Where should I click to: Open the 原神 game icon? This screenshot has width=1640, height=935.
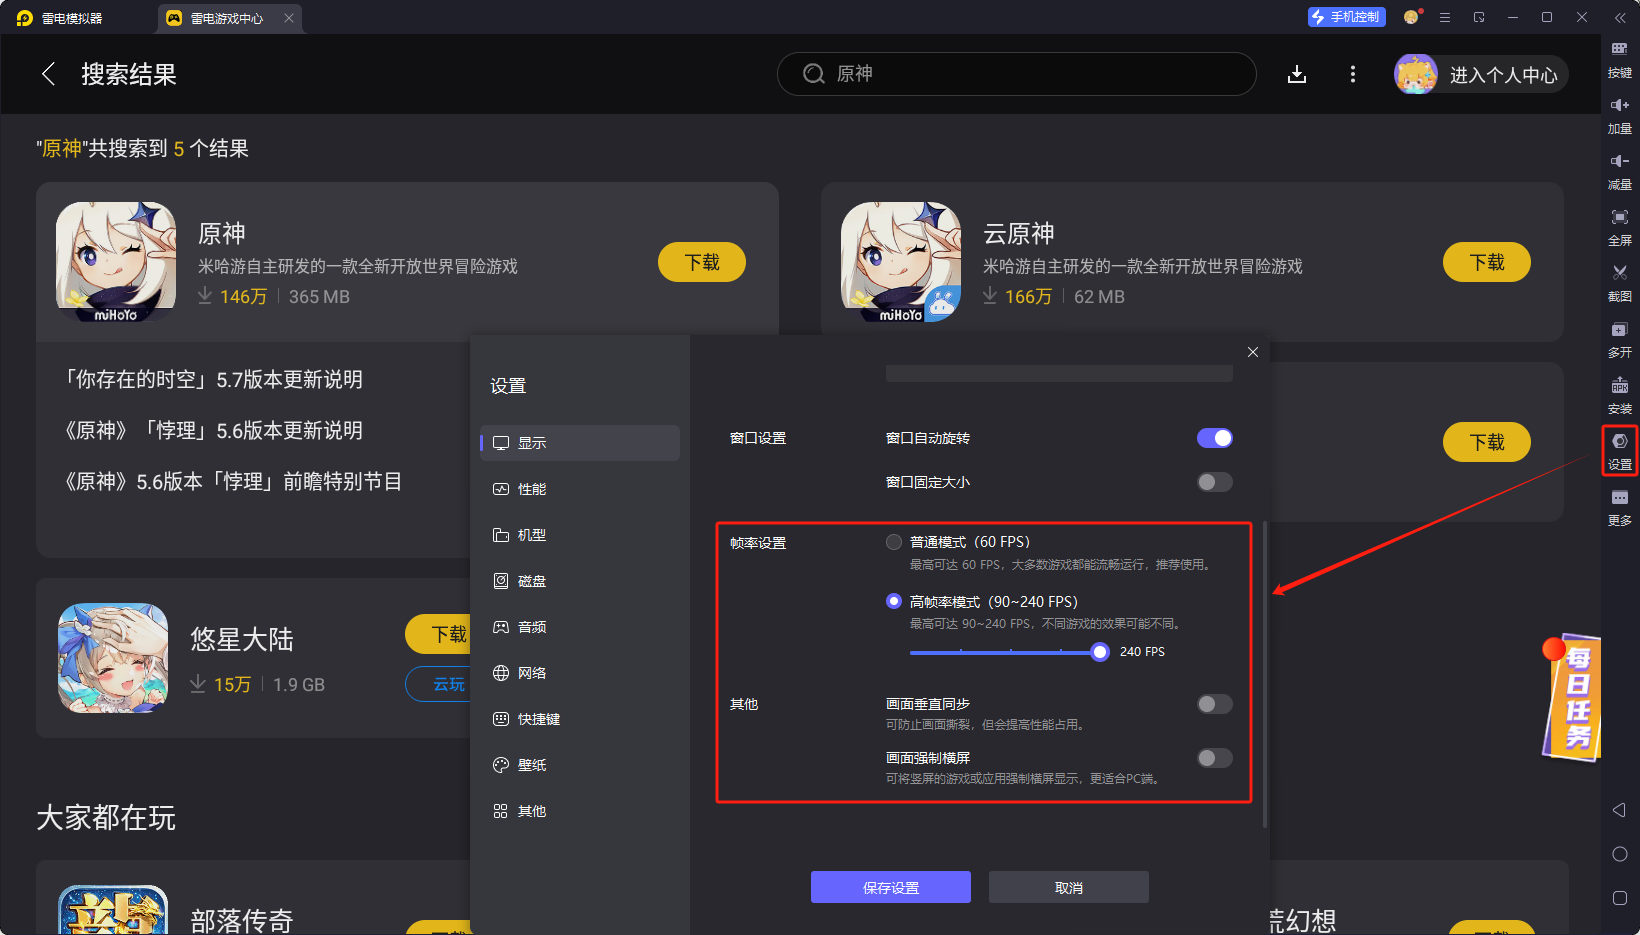[116, 262]
